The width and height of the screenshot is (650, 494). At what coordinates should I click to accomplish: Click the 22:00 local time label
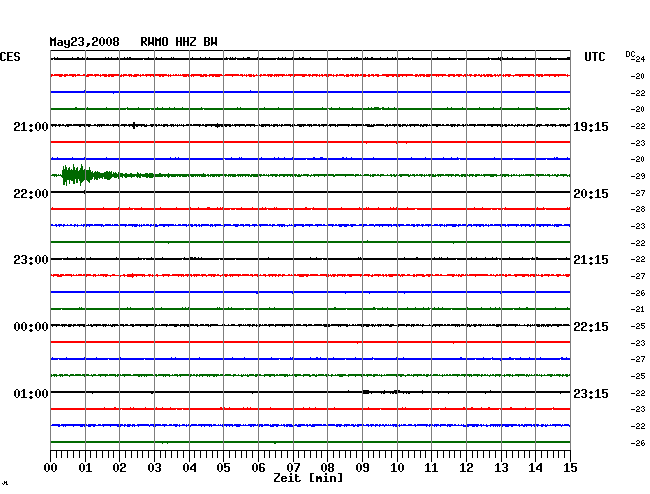coord(31,194)
